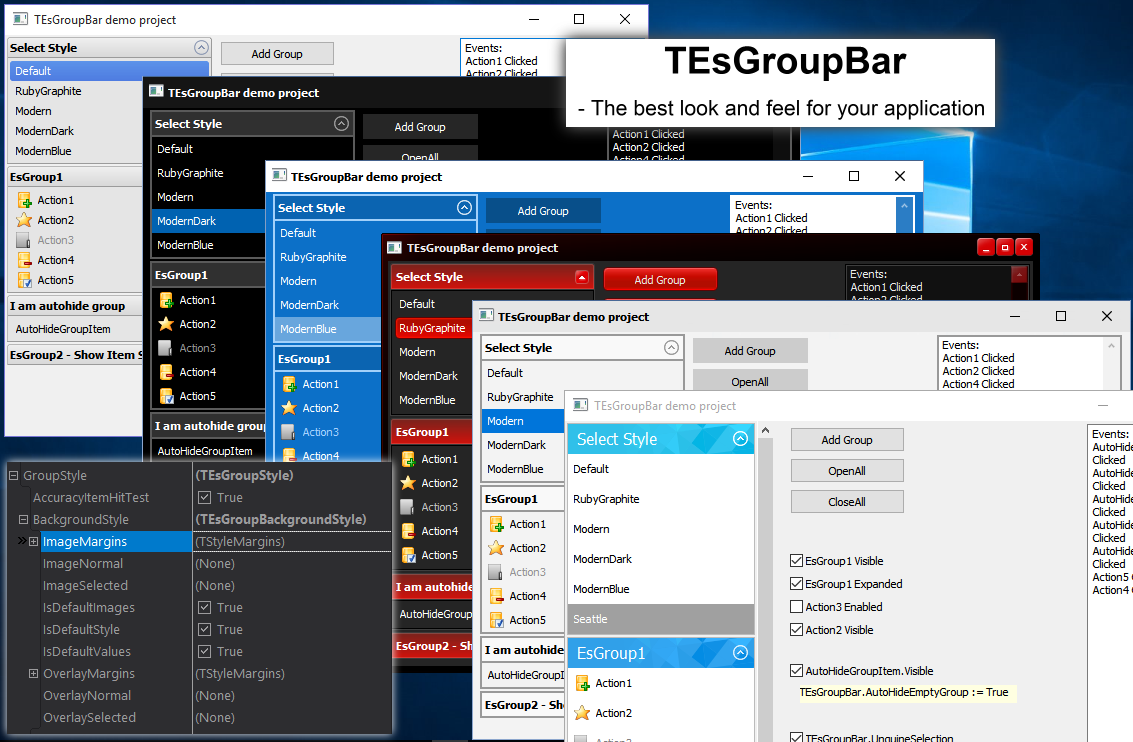Click Action2 star icon in the Seattle-style window
The height and width of the screenshot is (742, 1133).
(583, 714)
